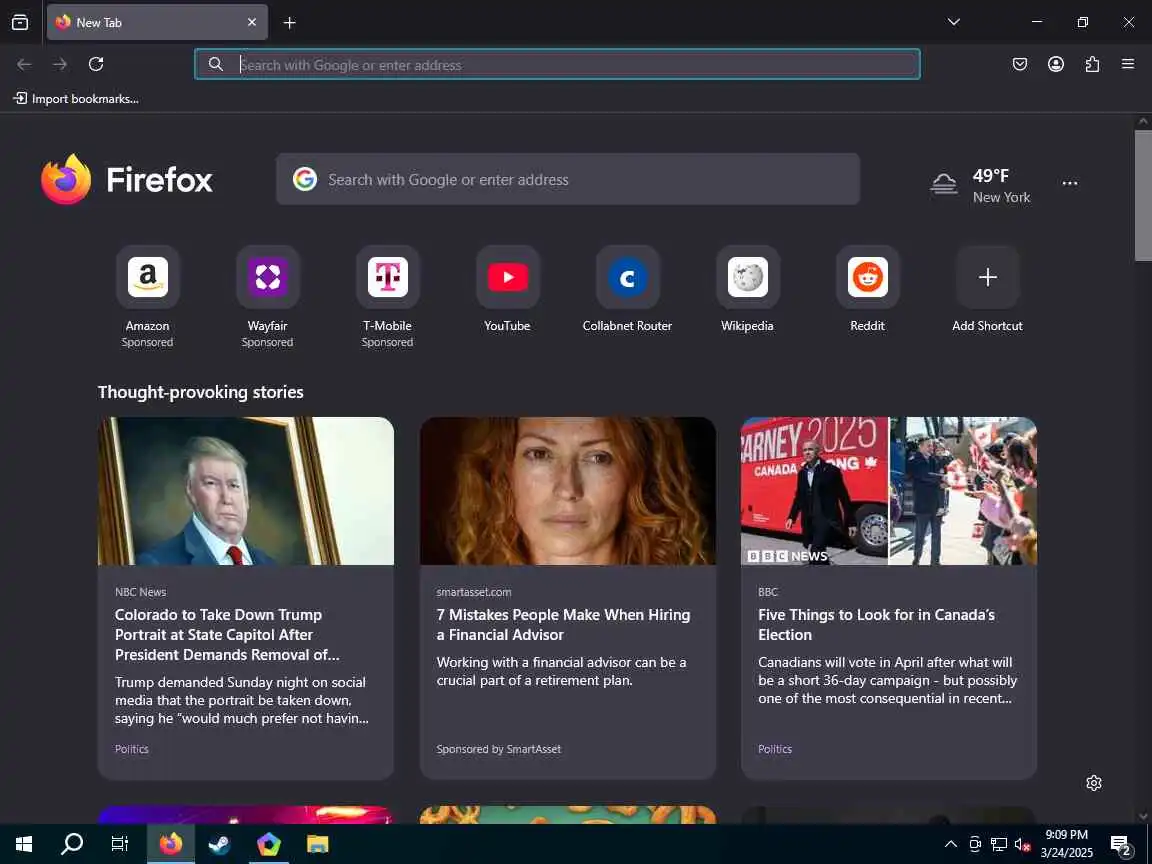The width and height of the screenshot is (1152, 864).
Task: Open the notification center icon
Action: point(1121,845)
